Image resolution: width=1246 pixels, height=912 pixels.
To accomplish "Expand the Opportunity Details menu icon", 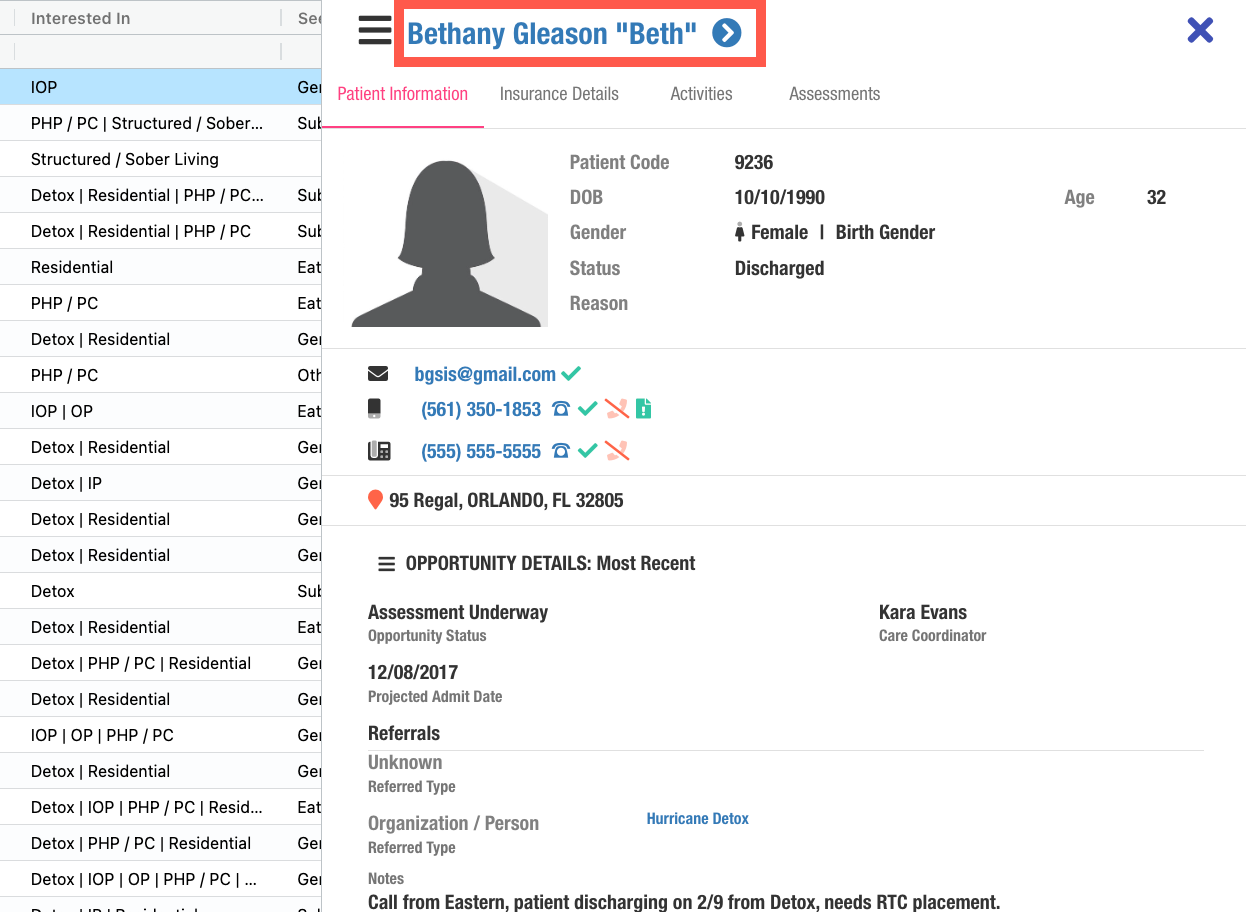I will coord(386,564).
